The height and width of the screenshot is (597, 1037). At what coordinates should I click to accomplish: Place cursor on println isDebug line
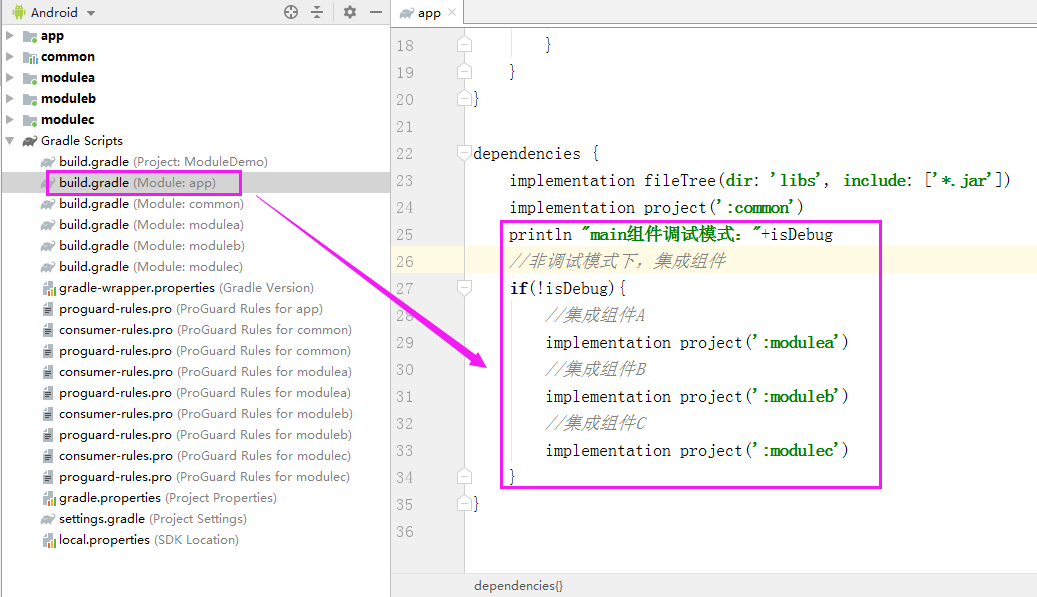coord(671,235)
